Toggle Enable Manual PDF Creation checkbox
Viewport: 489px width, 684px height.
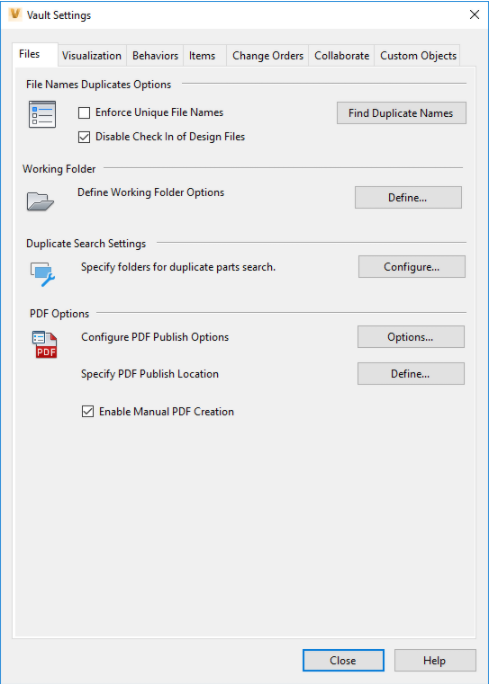coord(88,411)
